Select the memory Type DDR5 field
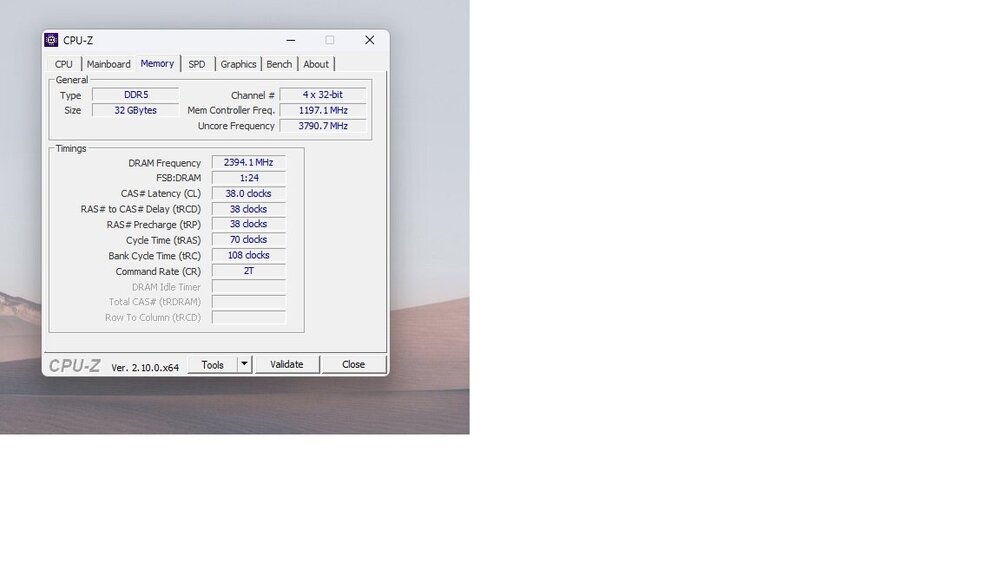The width and height of the screenshot is (1000, 562). coord(135,95)
